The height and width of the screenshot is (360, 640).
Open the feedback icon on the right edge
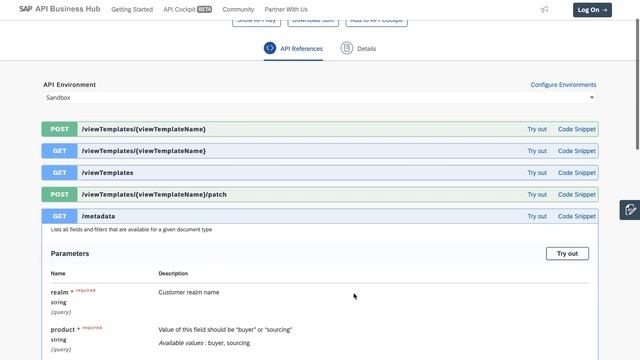pos(630,210)
